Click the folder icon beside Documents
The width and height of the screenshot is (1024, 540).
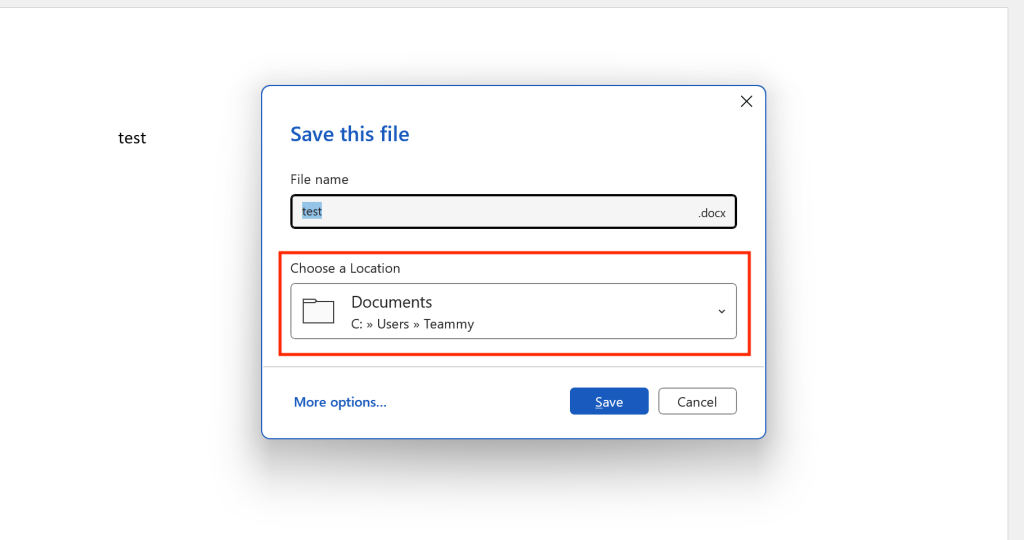point(318,311)
